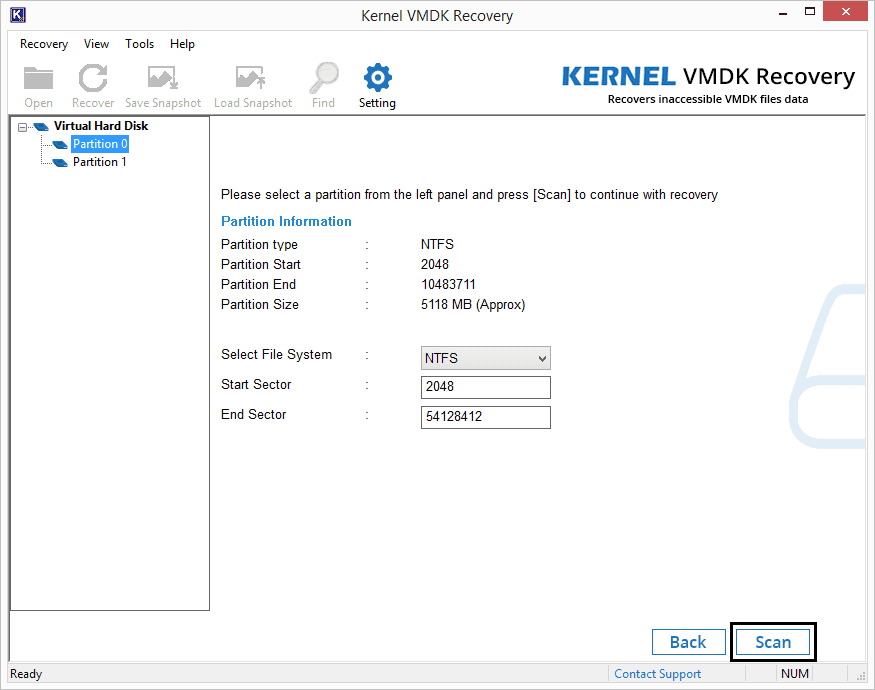Click the Scan button

coord(773,642)
